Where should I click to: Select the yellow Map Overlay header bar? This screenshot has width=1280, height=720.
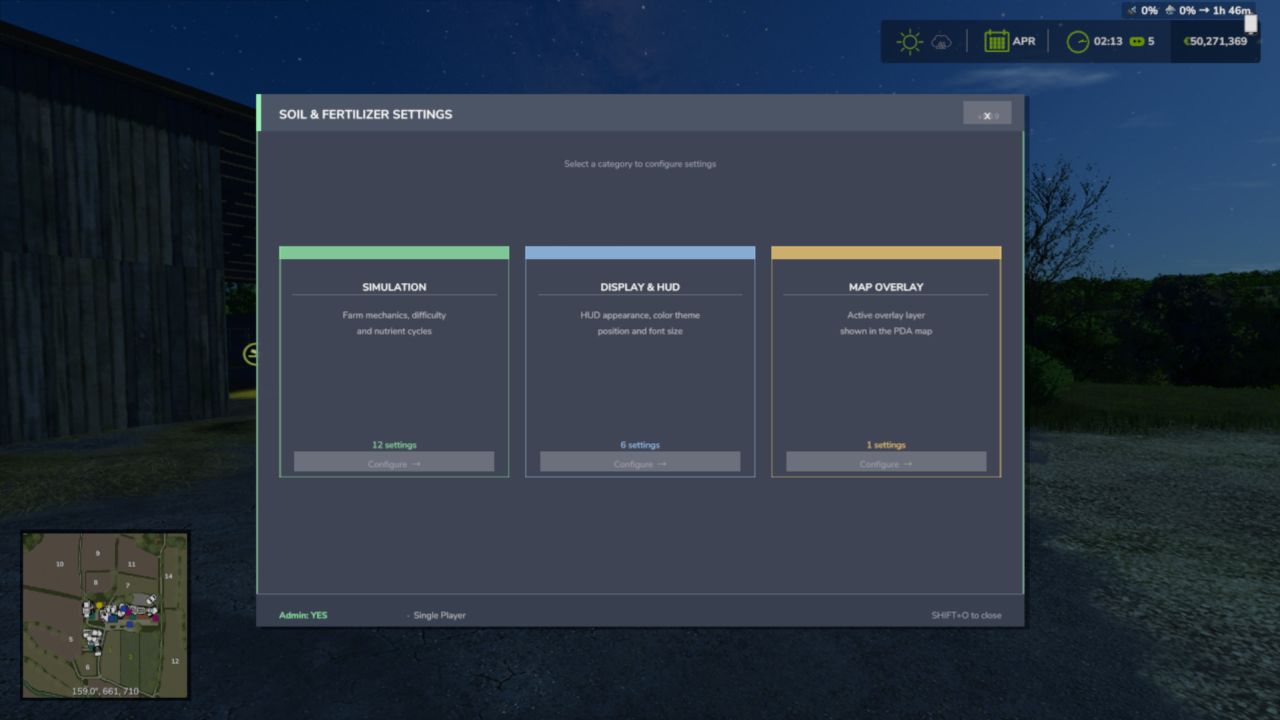click(x=886, y=253)
